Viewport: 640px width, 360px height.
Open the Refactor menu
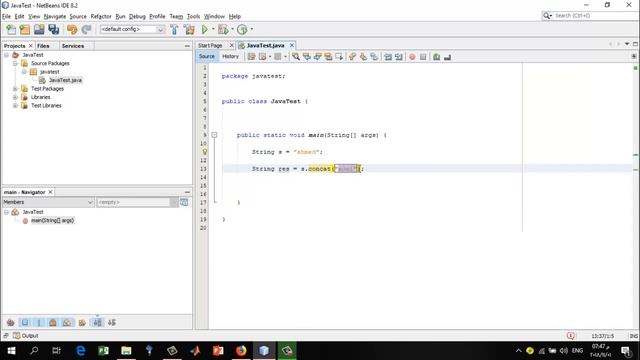pos(101,16)
